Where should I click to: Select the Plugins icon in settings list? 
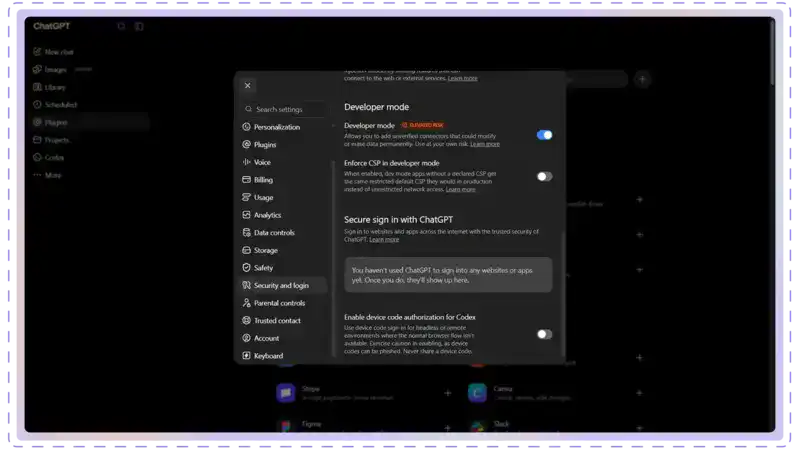[x=246, y=144]
